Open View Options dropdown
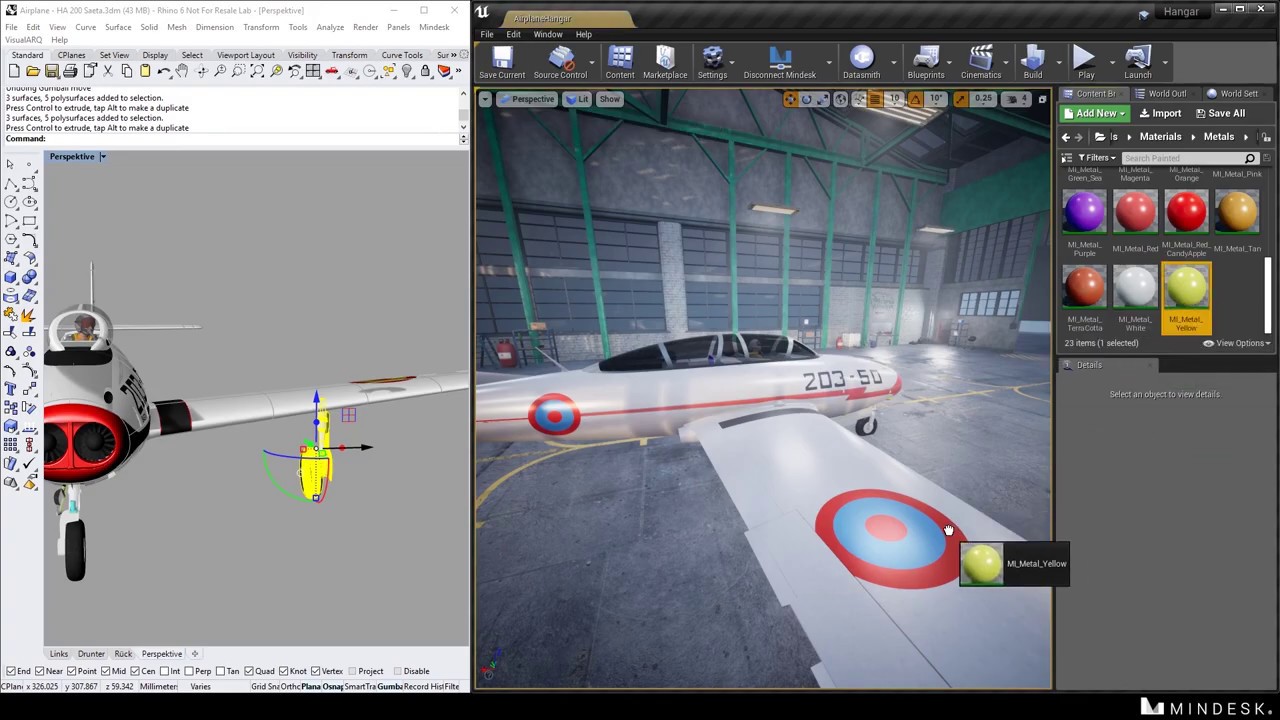The height and width of the screenshot is (720, 1280). (x=1237, y=343)
